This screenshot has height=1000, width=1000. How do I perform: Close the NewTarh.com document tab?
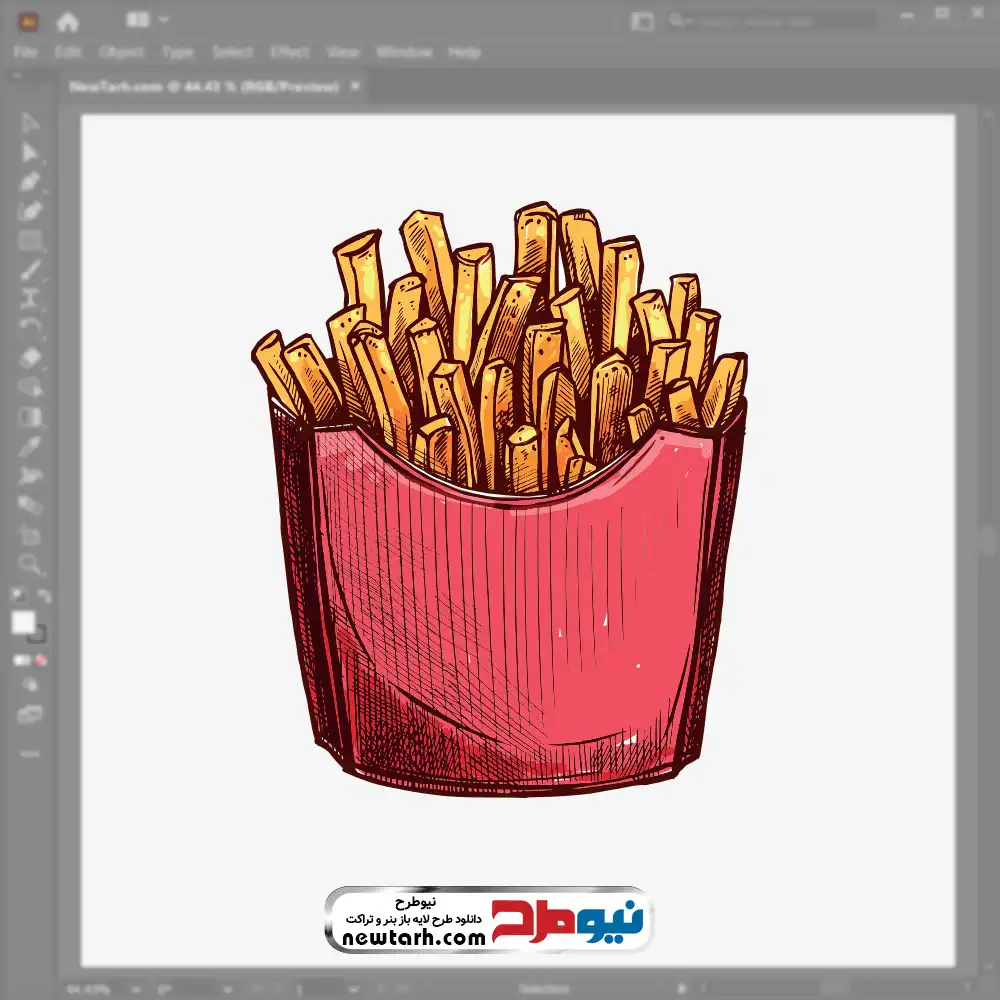pos(354,87)
